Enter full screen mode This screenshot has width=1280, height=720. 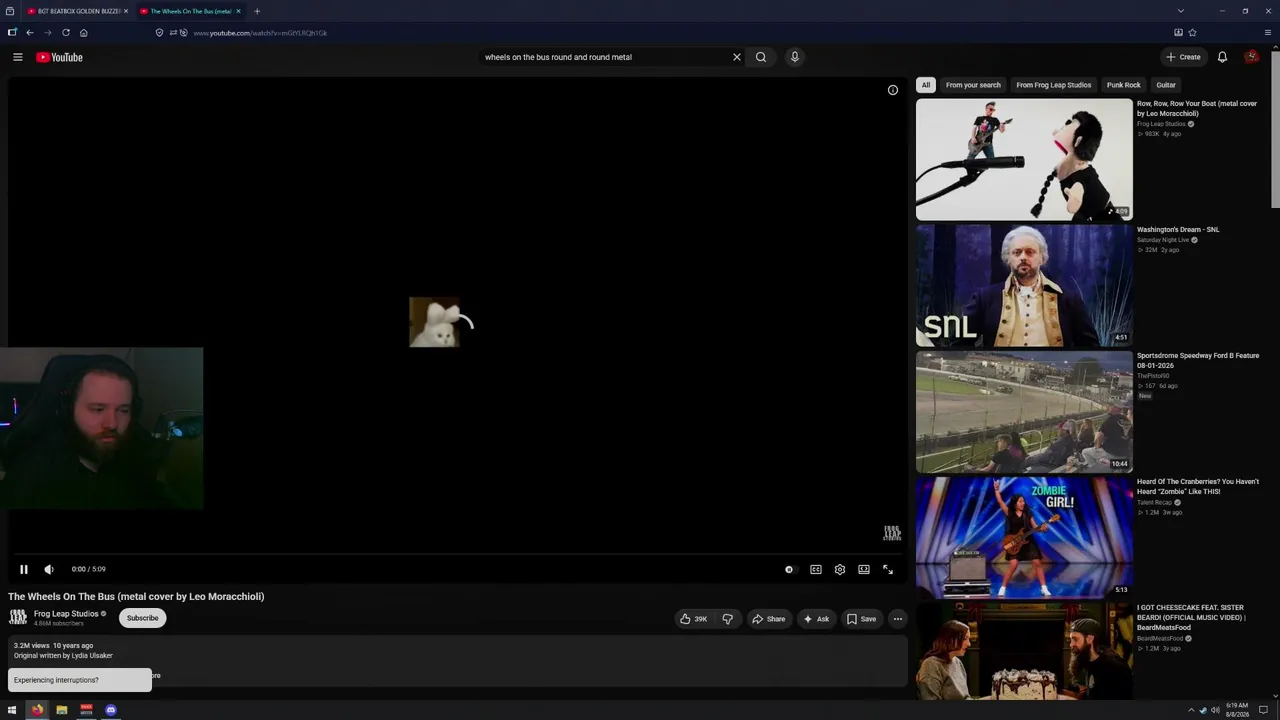point(888,569)
